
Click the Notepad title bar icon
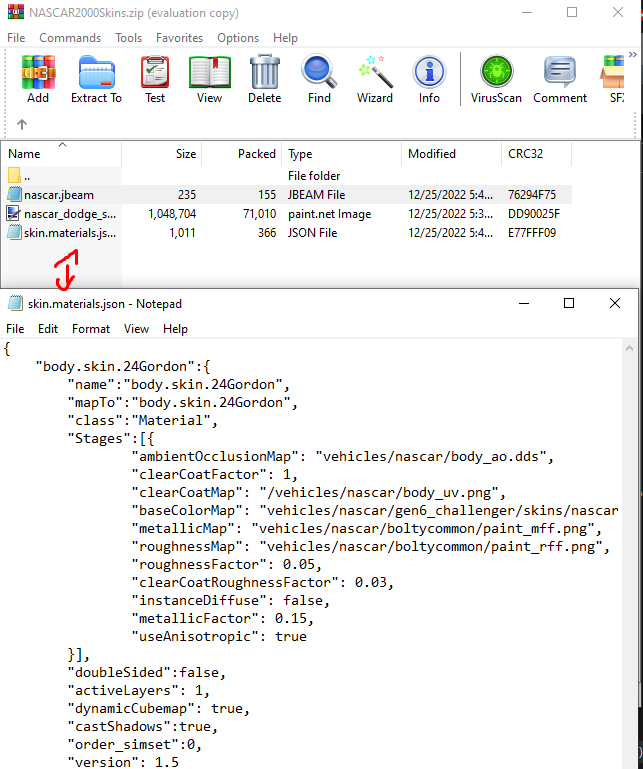(15, 304)
